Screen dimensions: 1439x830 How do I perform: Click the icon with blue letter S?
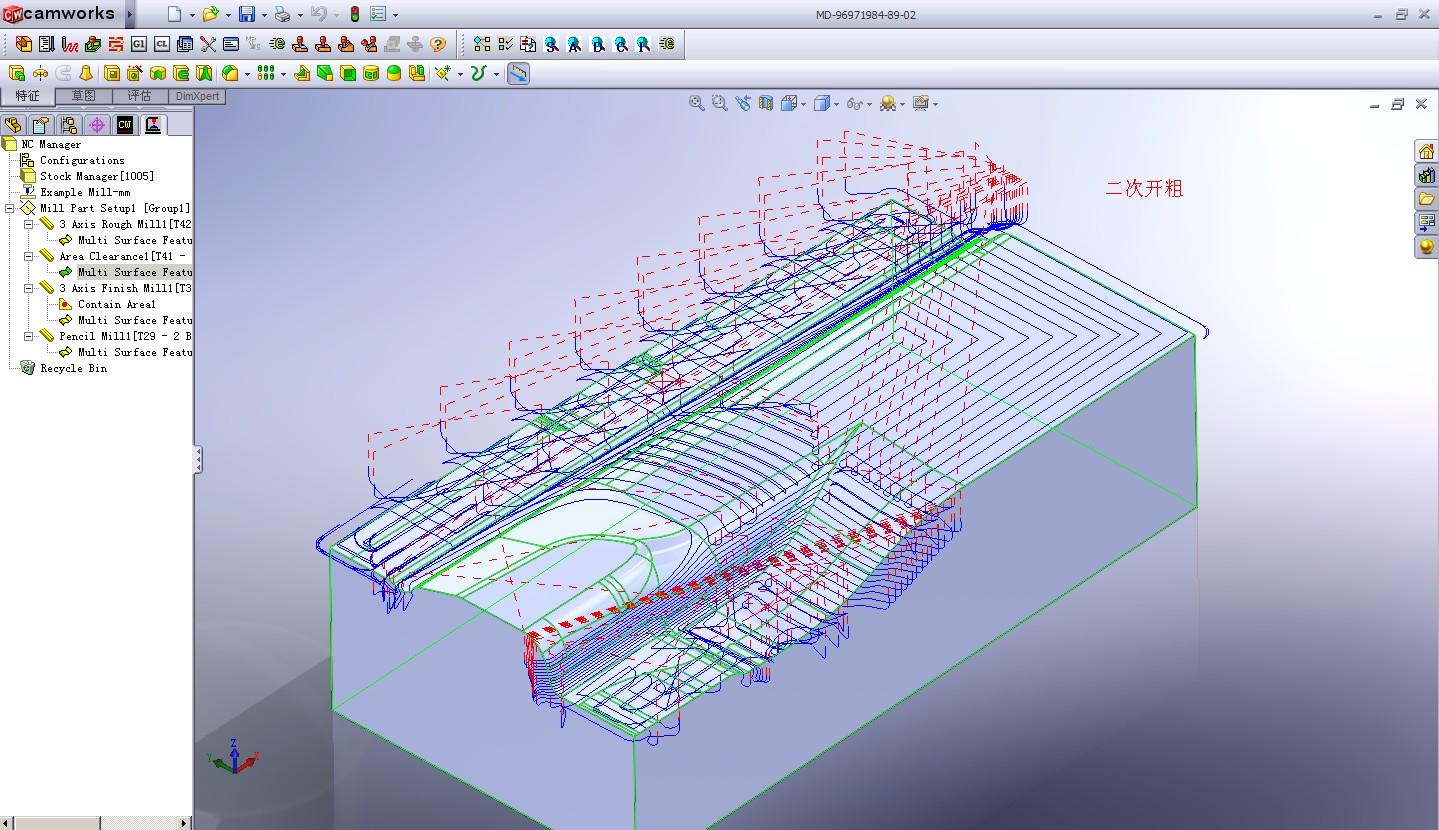tap(552, 44)
